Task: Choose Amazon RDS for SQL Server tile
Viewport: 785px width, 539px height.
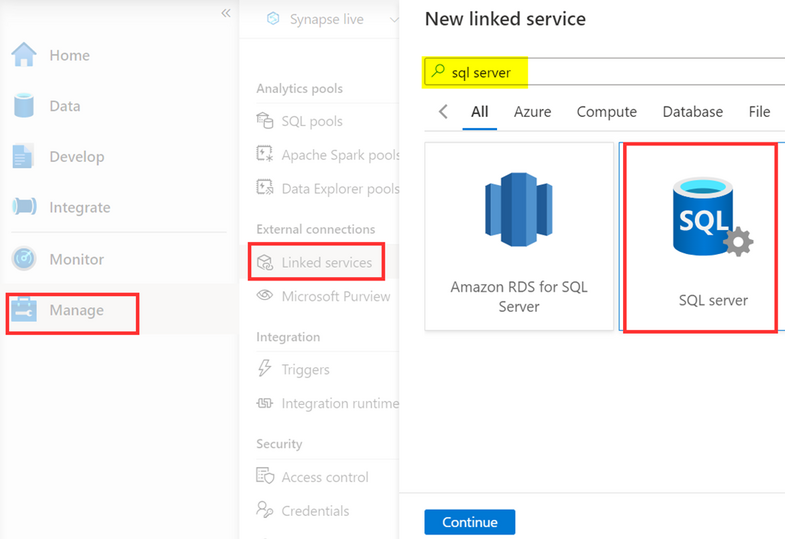Action: pyautogui.click(x=519, y=236)
